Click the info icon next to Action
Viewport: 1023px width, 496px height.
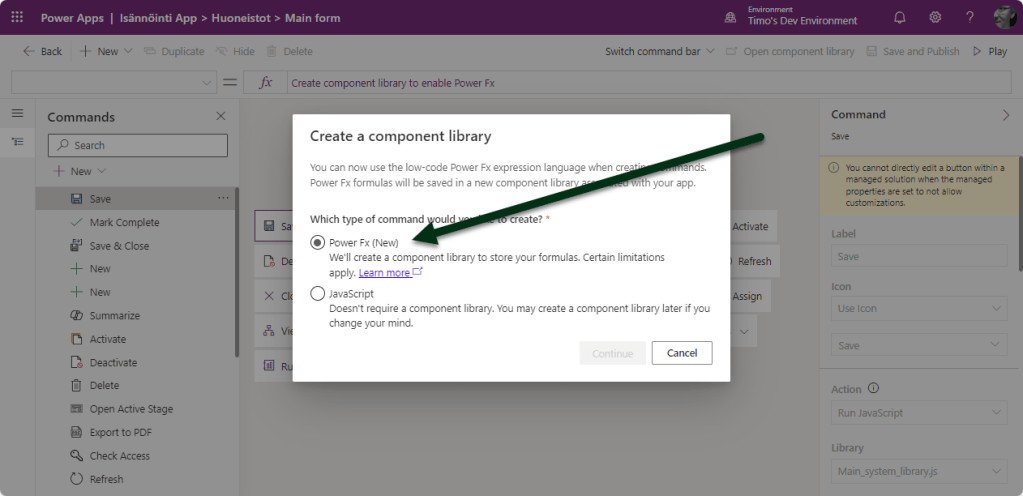point(873,388)
